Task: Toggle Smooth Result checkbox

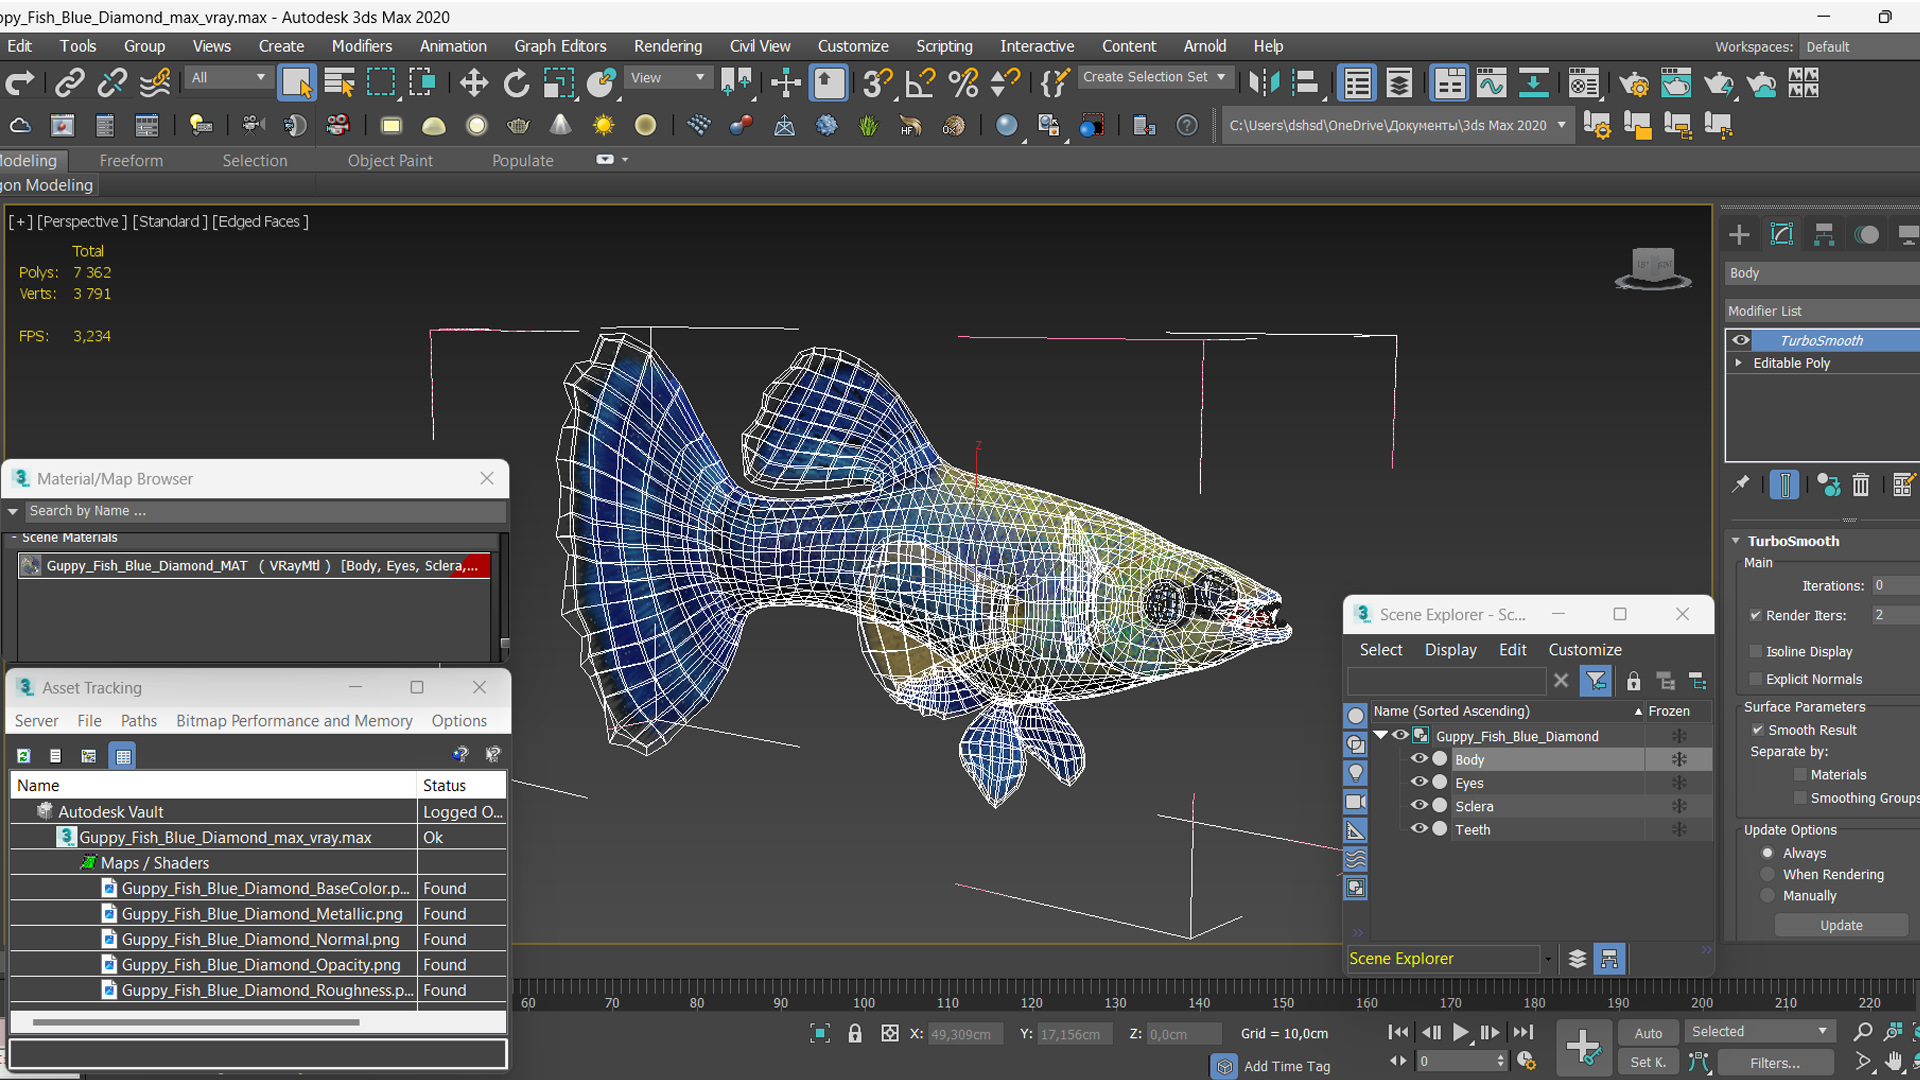Action: [1757, 730]
